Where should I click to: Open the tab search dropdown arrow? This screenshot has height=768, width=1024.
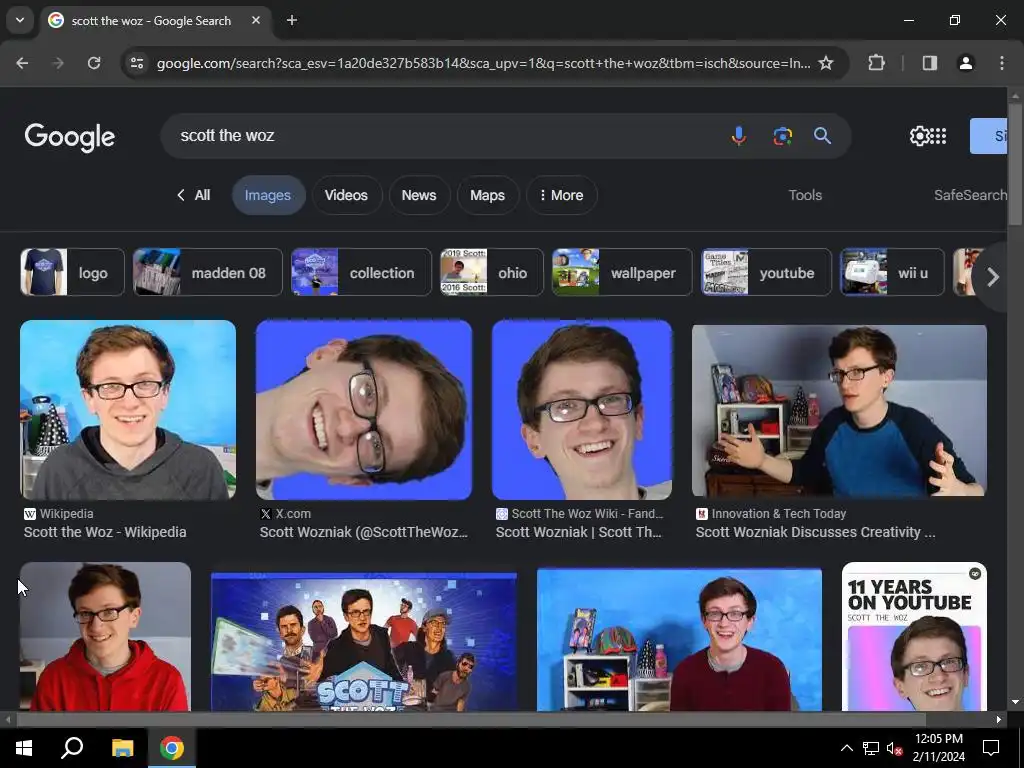coord(20,20)
